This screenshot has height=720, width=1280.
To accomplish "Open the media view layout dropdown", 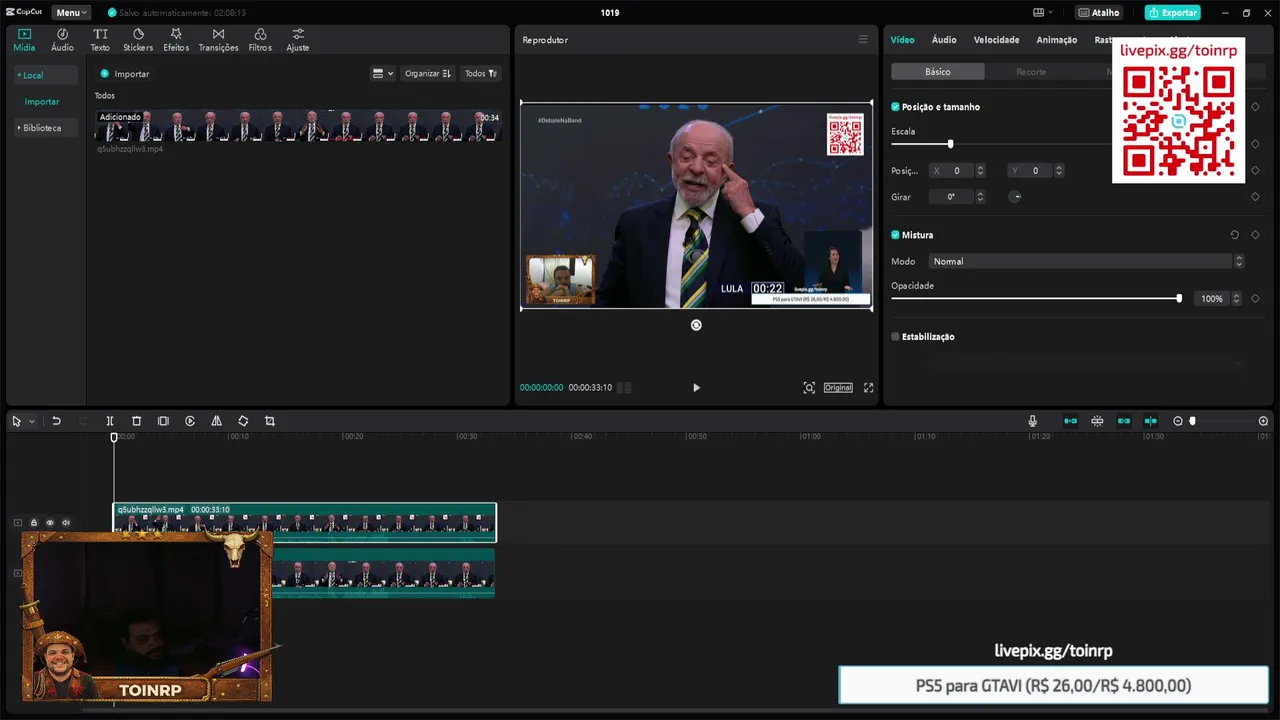I will [x=383, y=74].
